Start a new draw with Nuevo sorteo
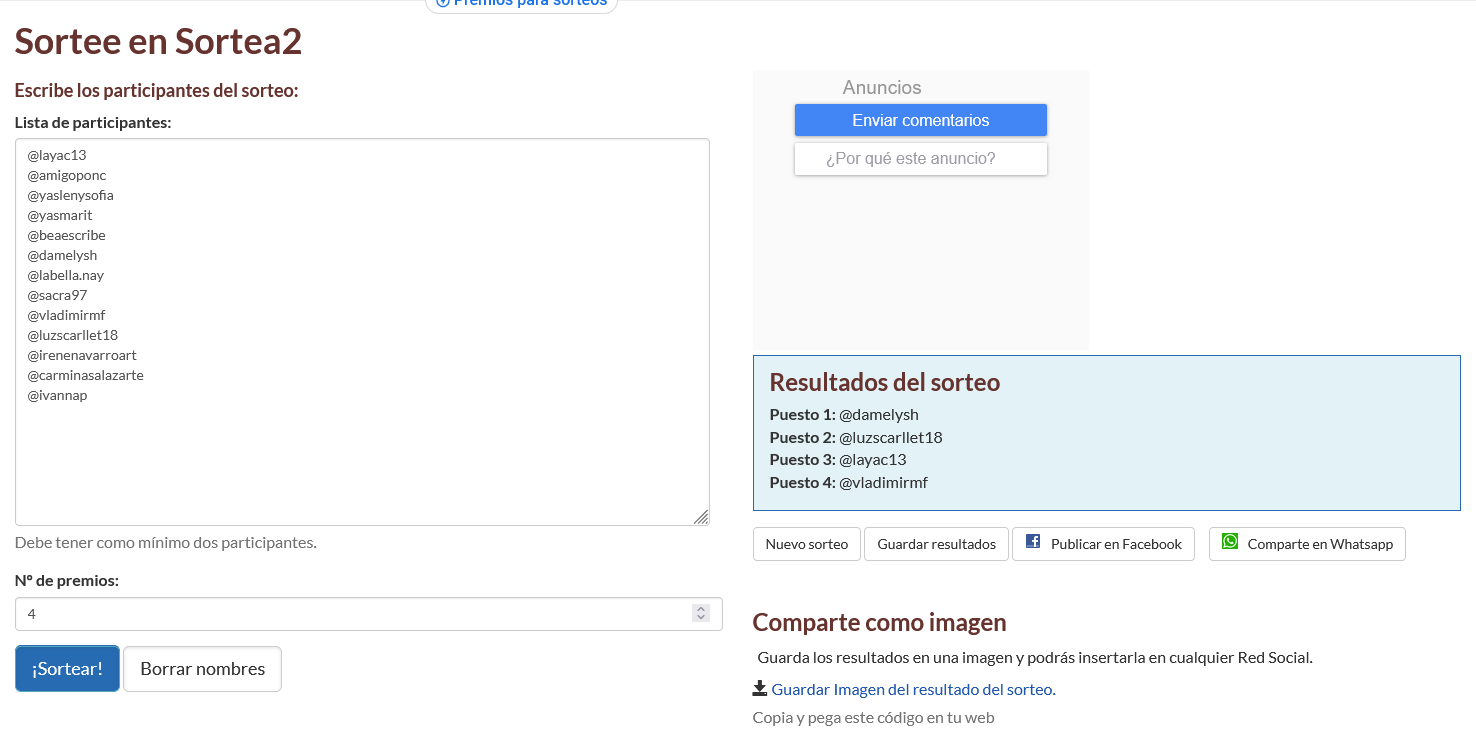 pyautogui.click(x=806, y=544)
